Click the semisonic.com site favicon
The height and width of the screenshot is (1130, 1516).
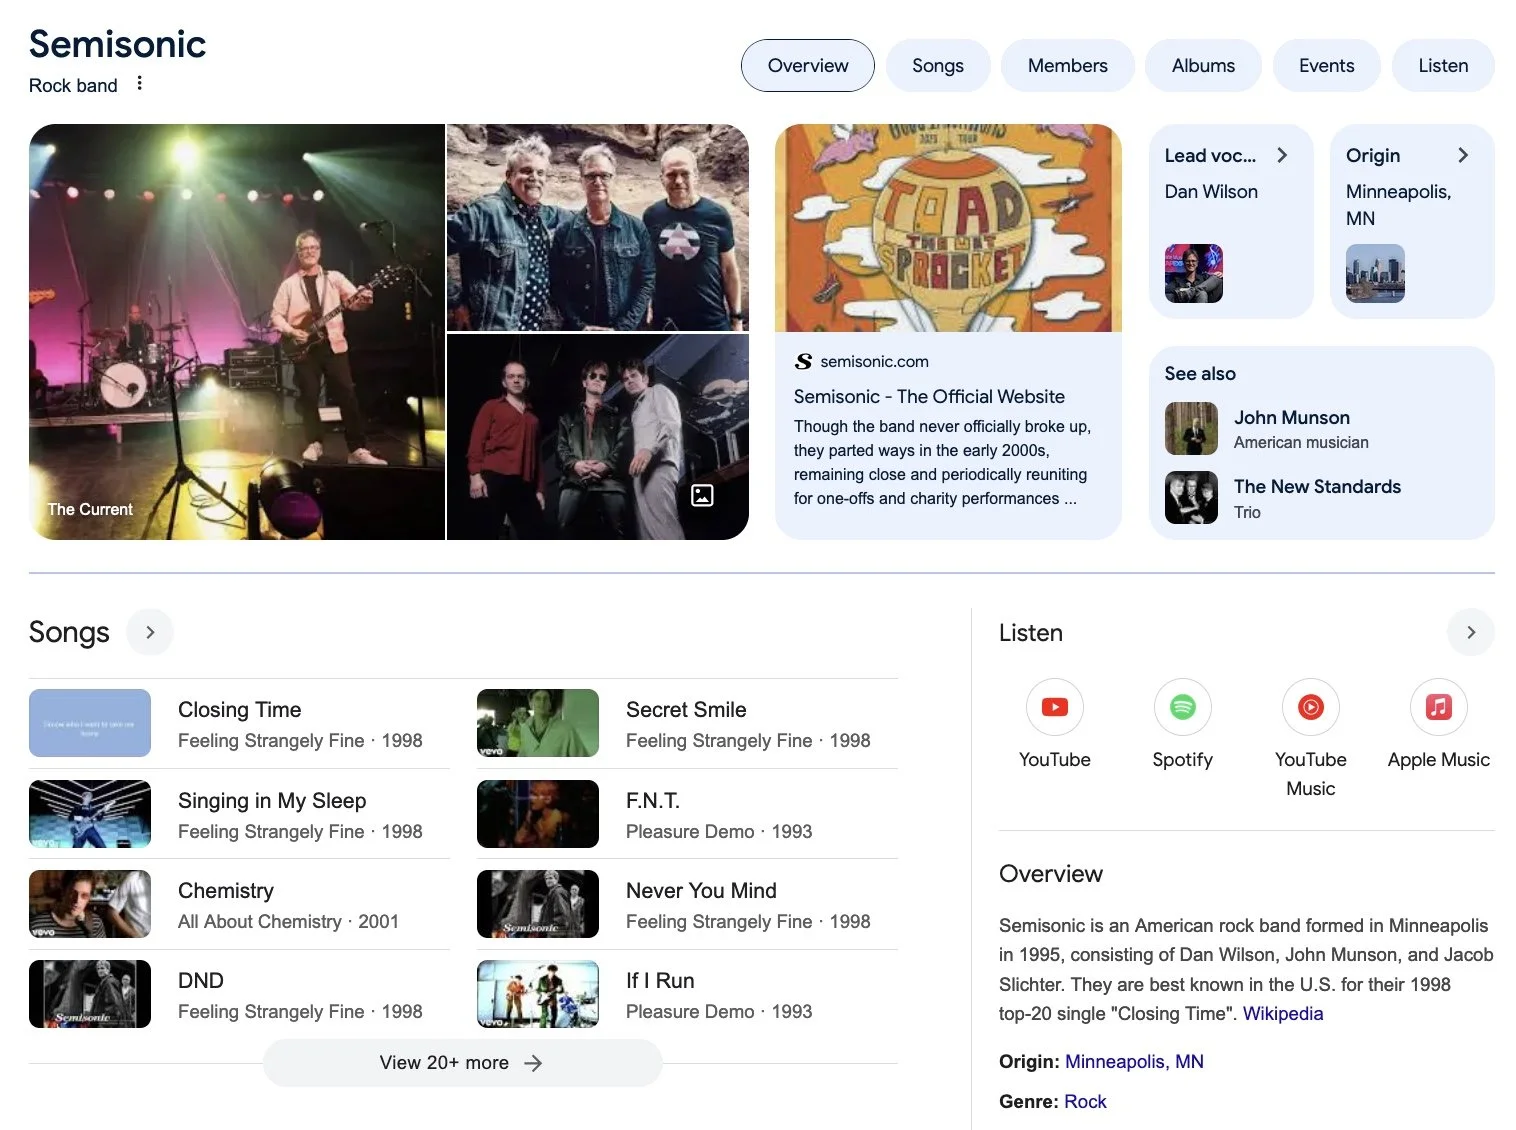point(803,361)
